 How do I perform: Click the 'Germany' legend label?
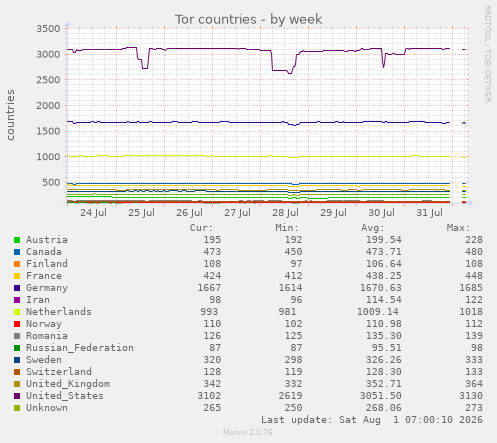(x=47, y=288)
